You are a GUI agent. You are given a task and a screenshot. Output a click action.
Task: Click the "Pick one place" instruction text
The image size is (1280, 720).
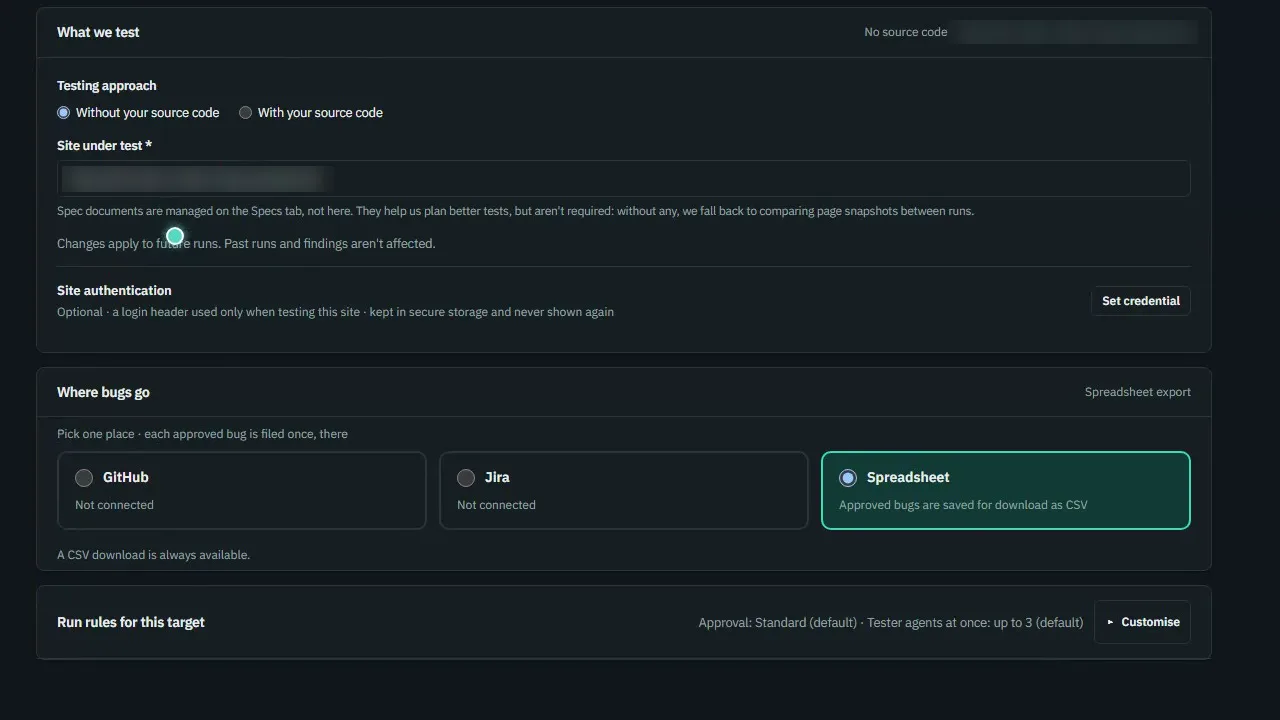coord(203,434)
